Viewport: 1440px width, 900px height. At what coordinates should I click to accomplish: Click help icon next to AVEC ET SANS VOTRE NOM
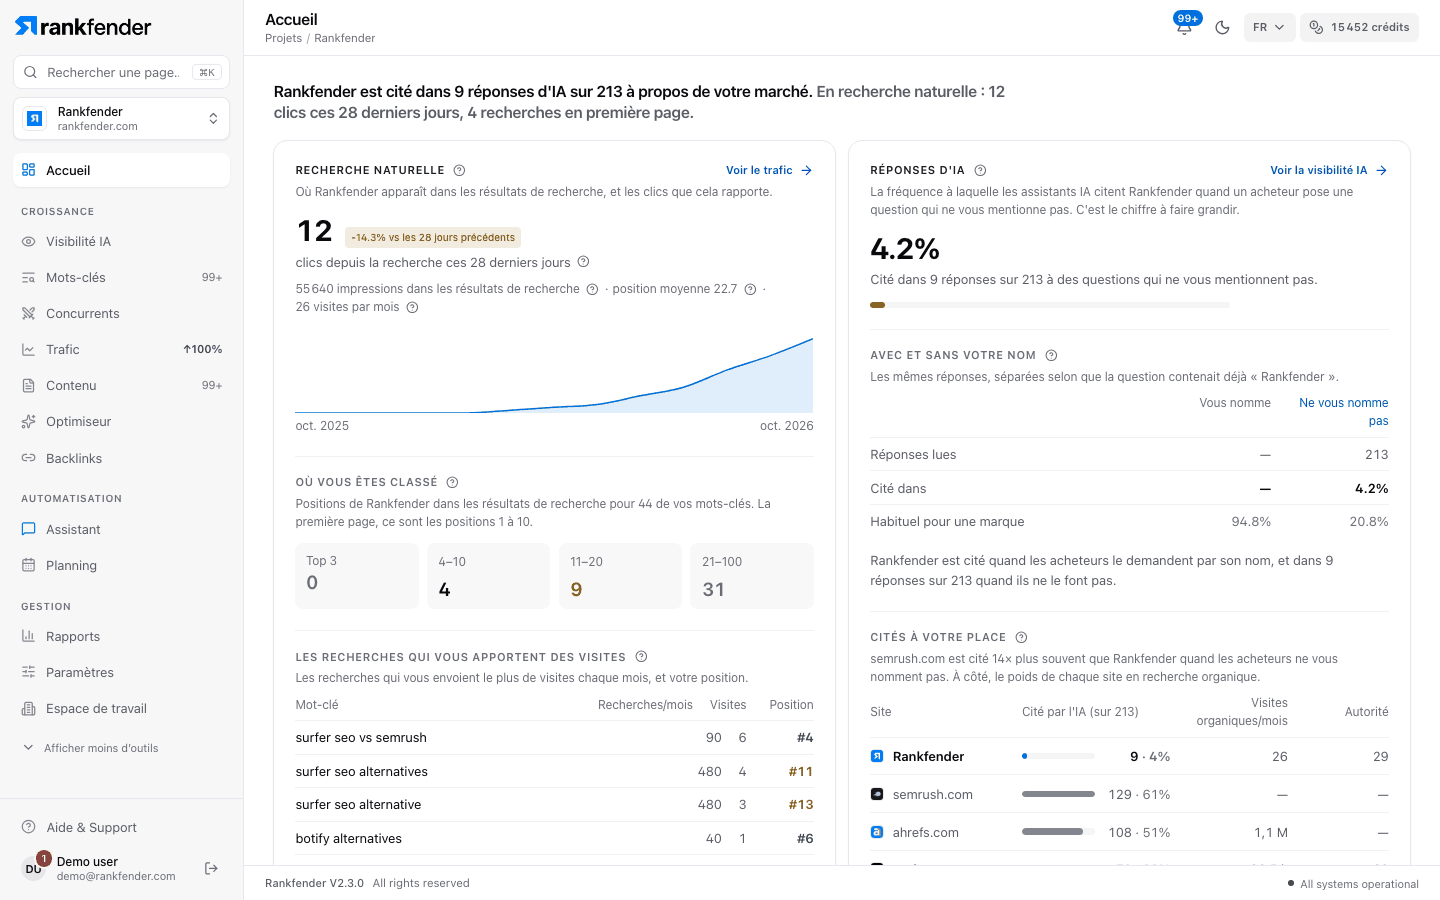click(x=1051, y=355)
